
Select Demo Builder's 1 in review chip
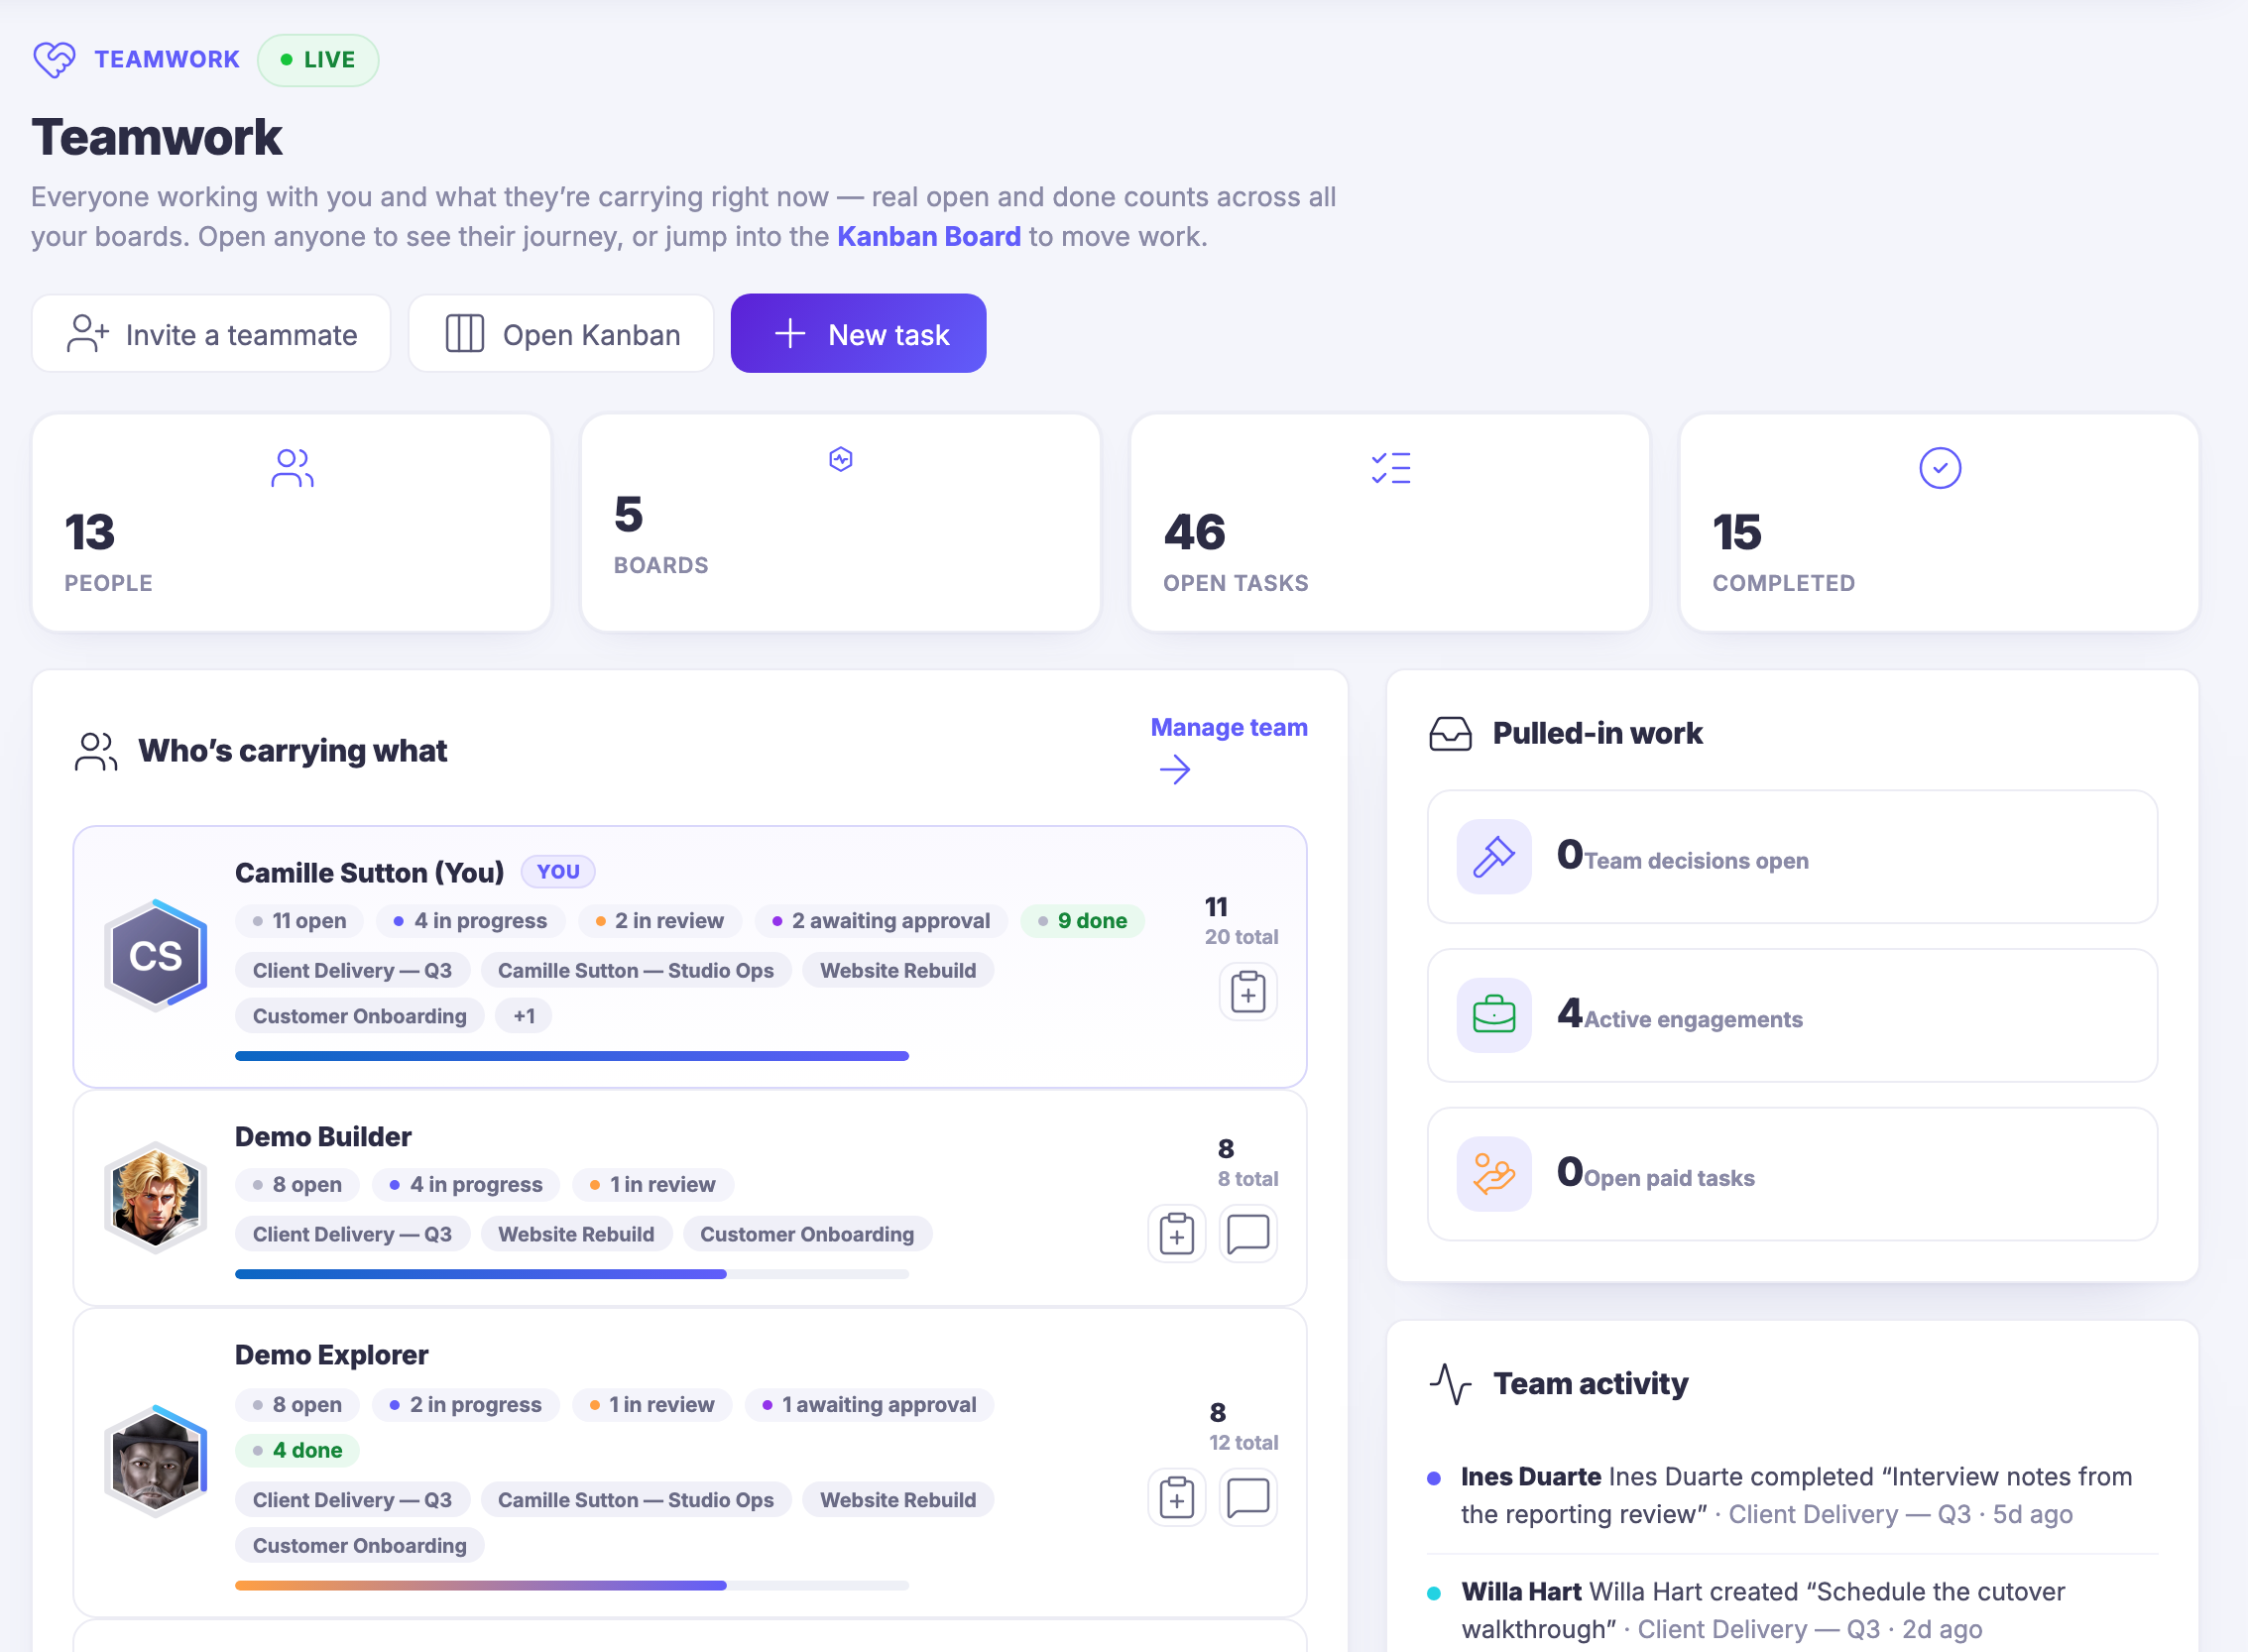click(653, 1185)
